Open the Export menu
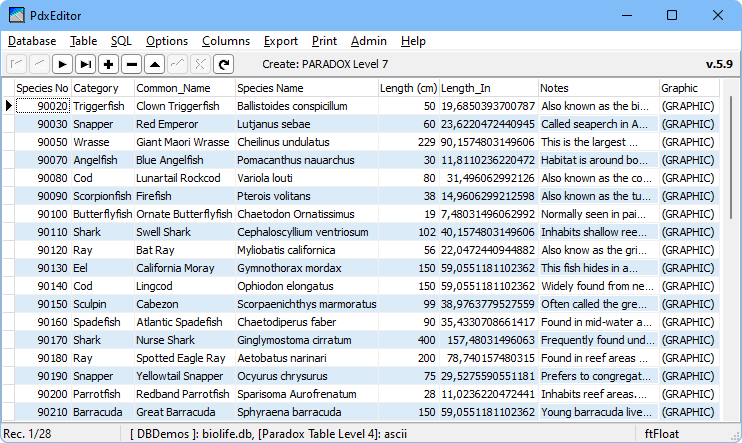 (x=281, y=41)
